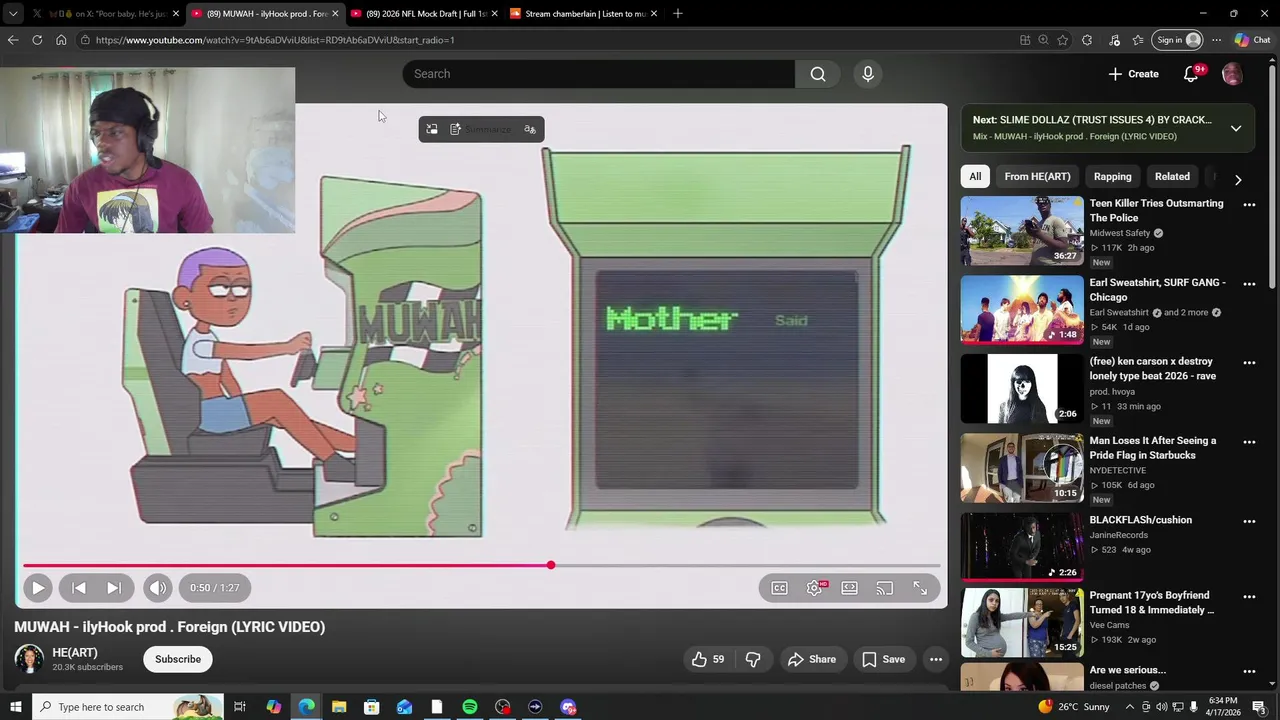Select the Related filter chip
1280x720 pixels.
tap(1172, 177)
